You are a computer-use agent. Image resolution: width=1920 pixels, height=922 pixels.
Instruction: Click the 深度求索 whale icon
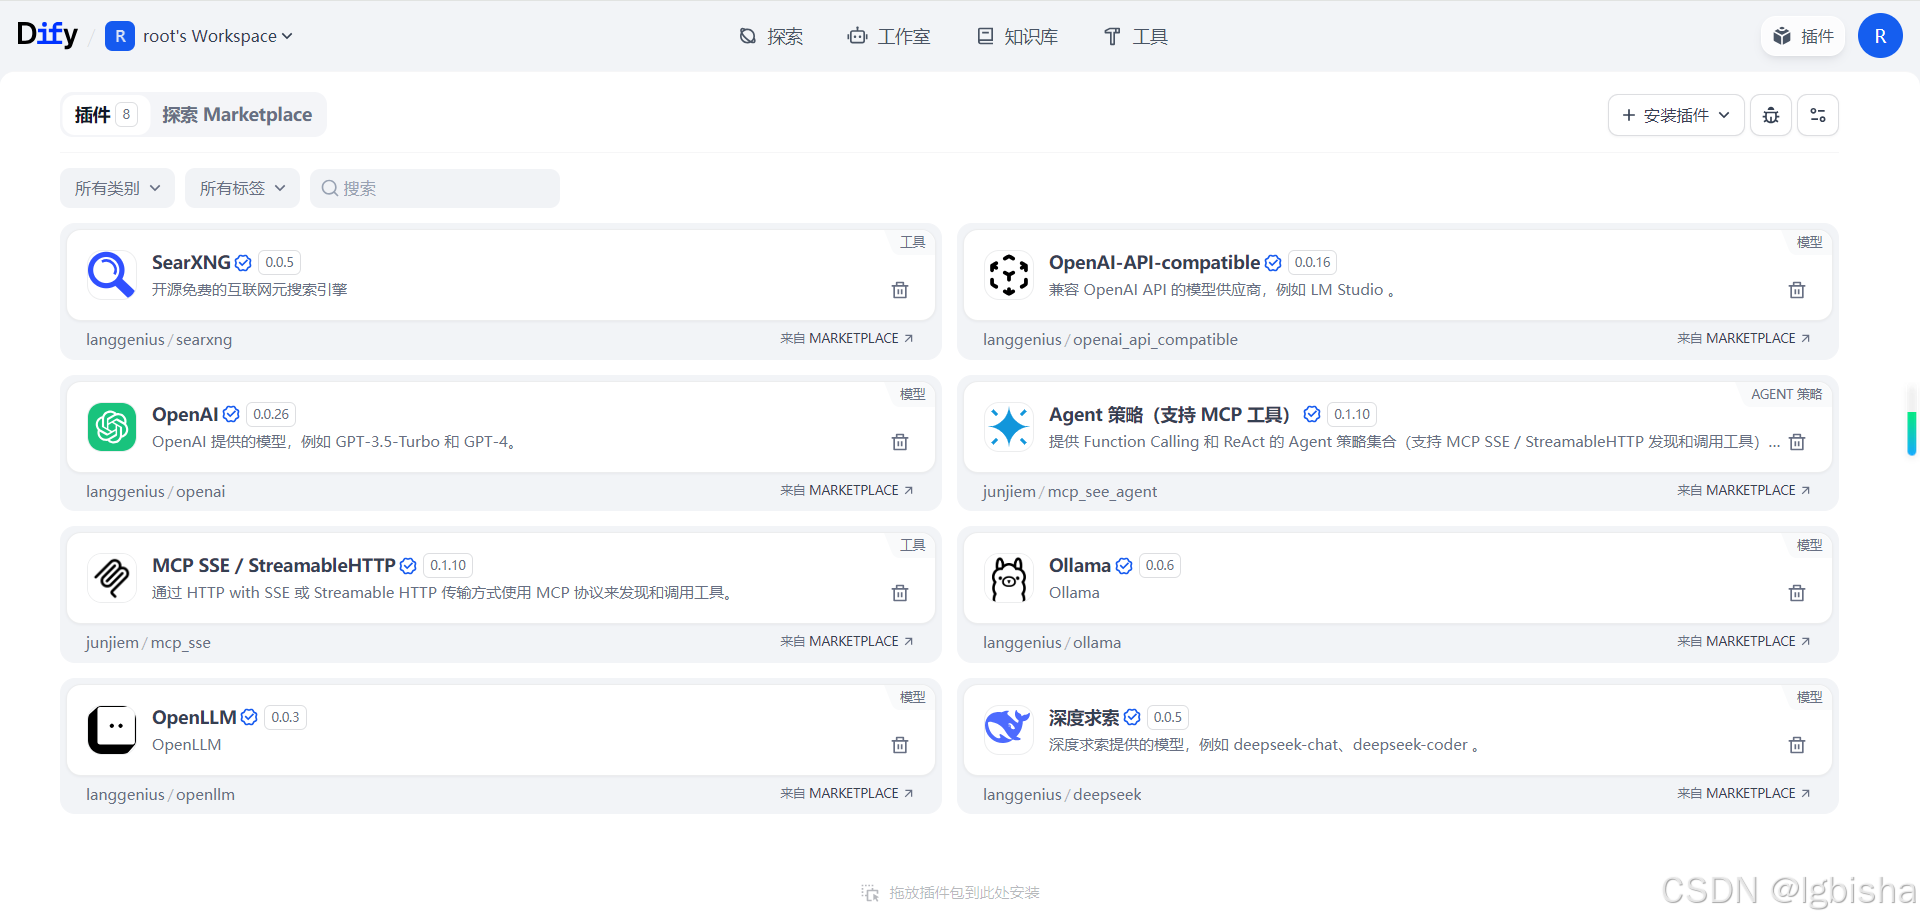click(1009, 730)
